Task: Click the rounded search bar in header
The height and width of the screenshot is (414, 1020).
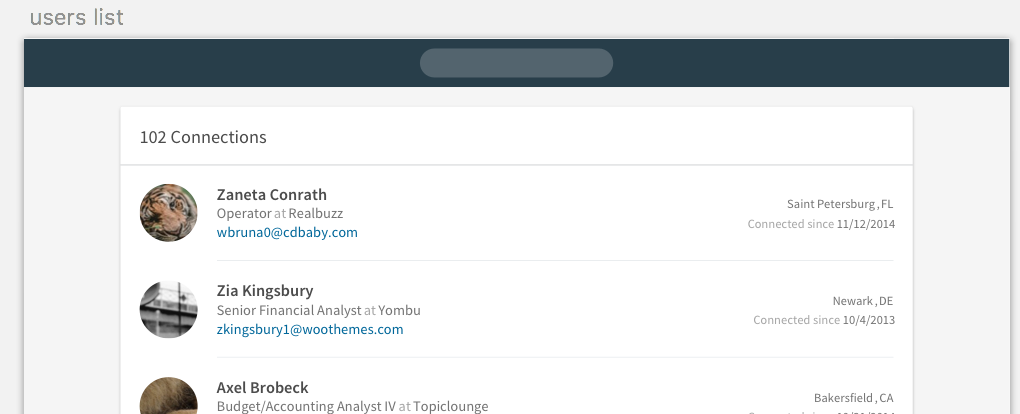Action: (x=516, y=63)
